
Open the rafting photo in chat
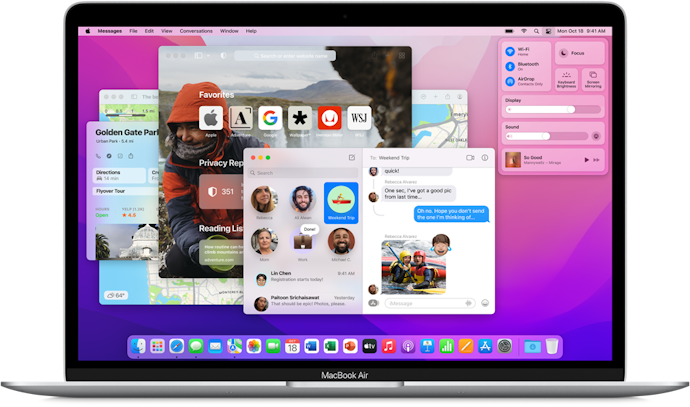(x=413, y=267)
